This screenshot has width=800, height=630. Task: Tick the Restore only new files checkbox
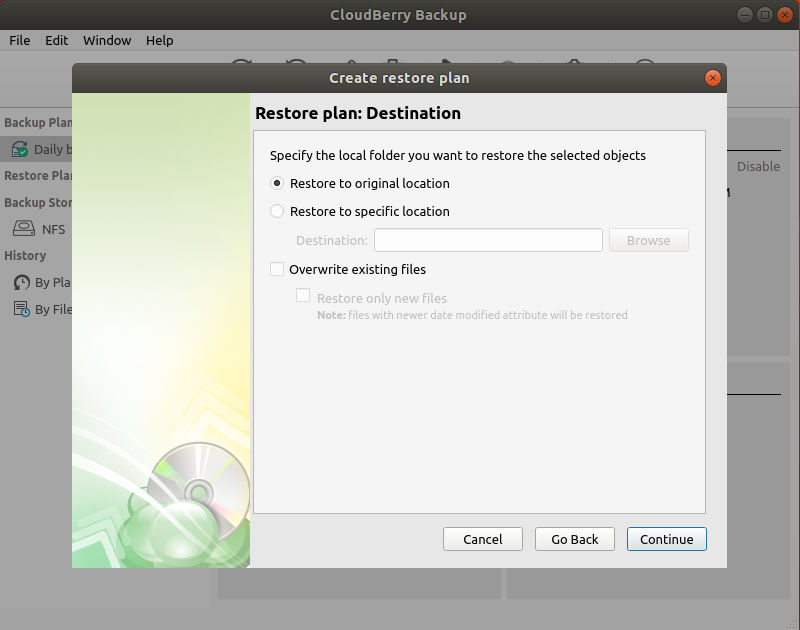tap(303, 295)
